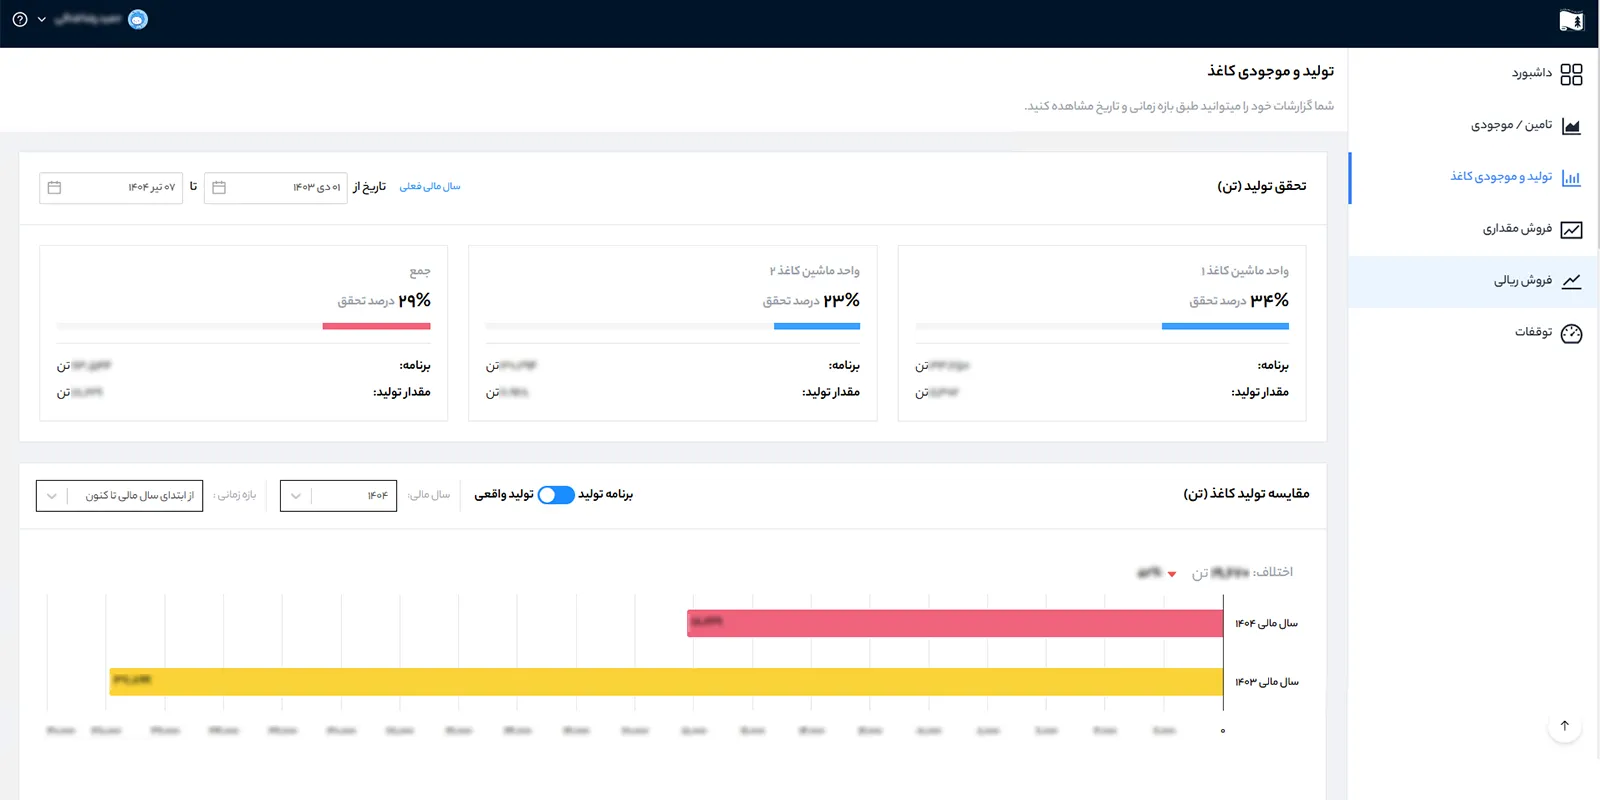Click the red fiscal year 1404 bar
1600x800 pixels.
954,623
